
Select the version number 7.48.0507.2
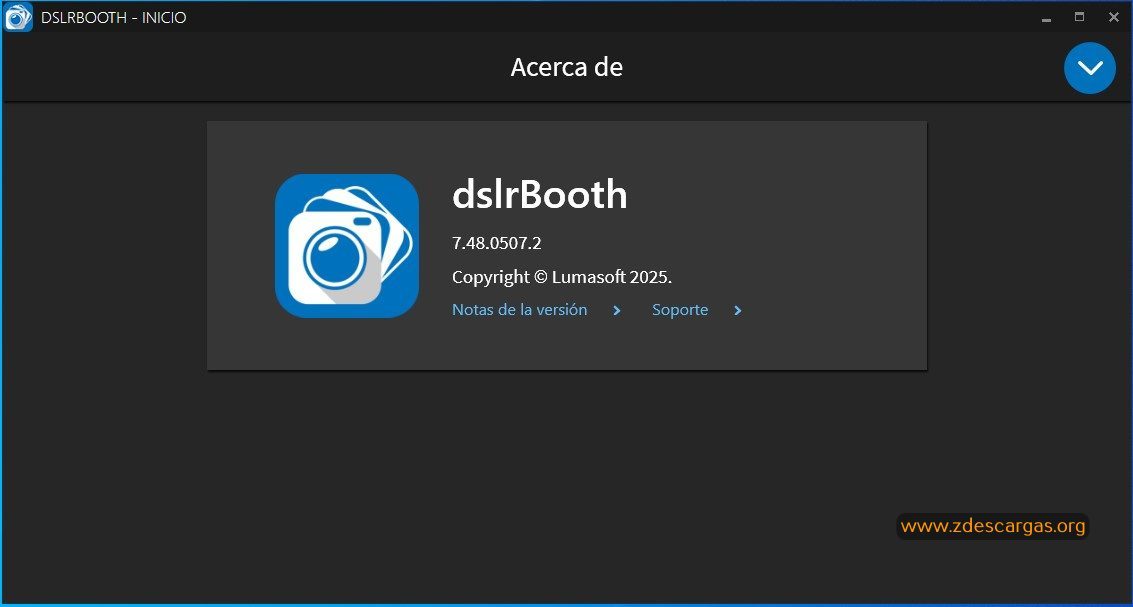pyautogui.click(x=496, y=244)
